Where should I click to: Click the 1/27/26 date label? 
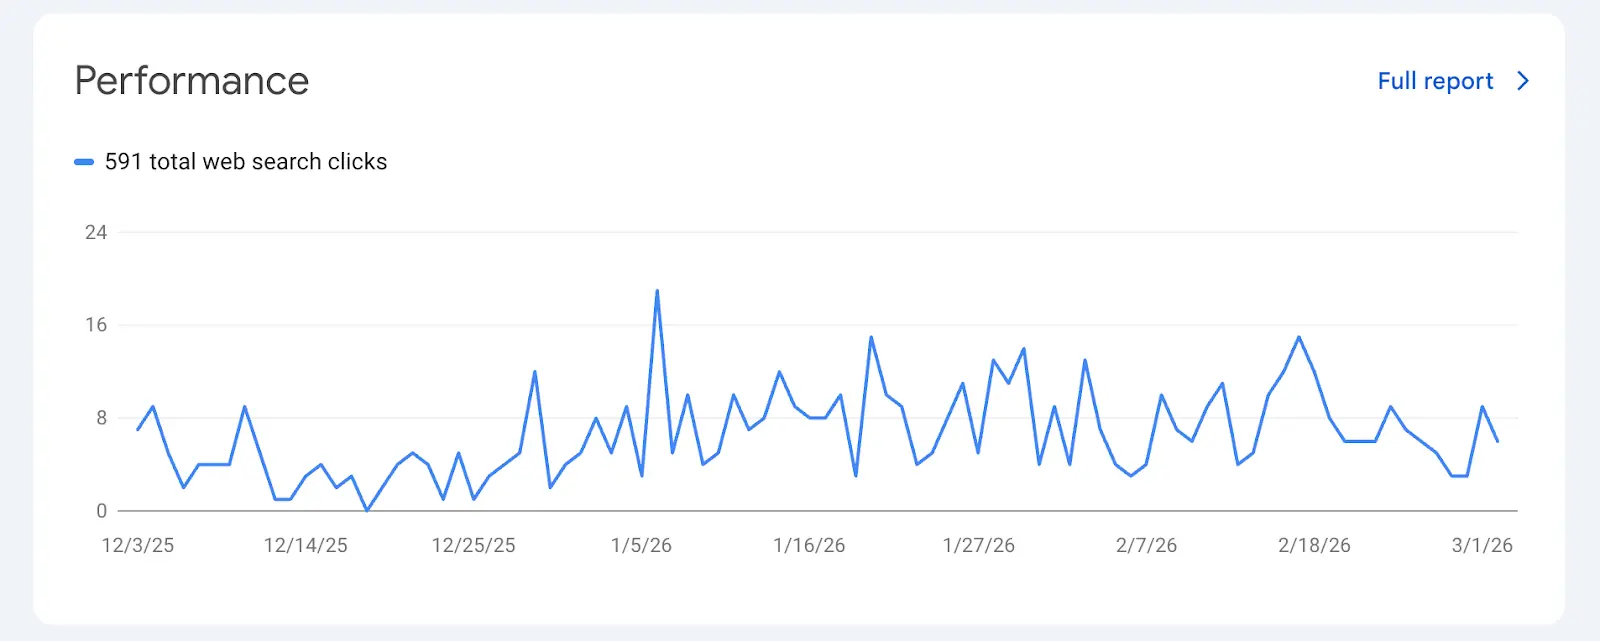tap(978, 545)
